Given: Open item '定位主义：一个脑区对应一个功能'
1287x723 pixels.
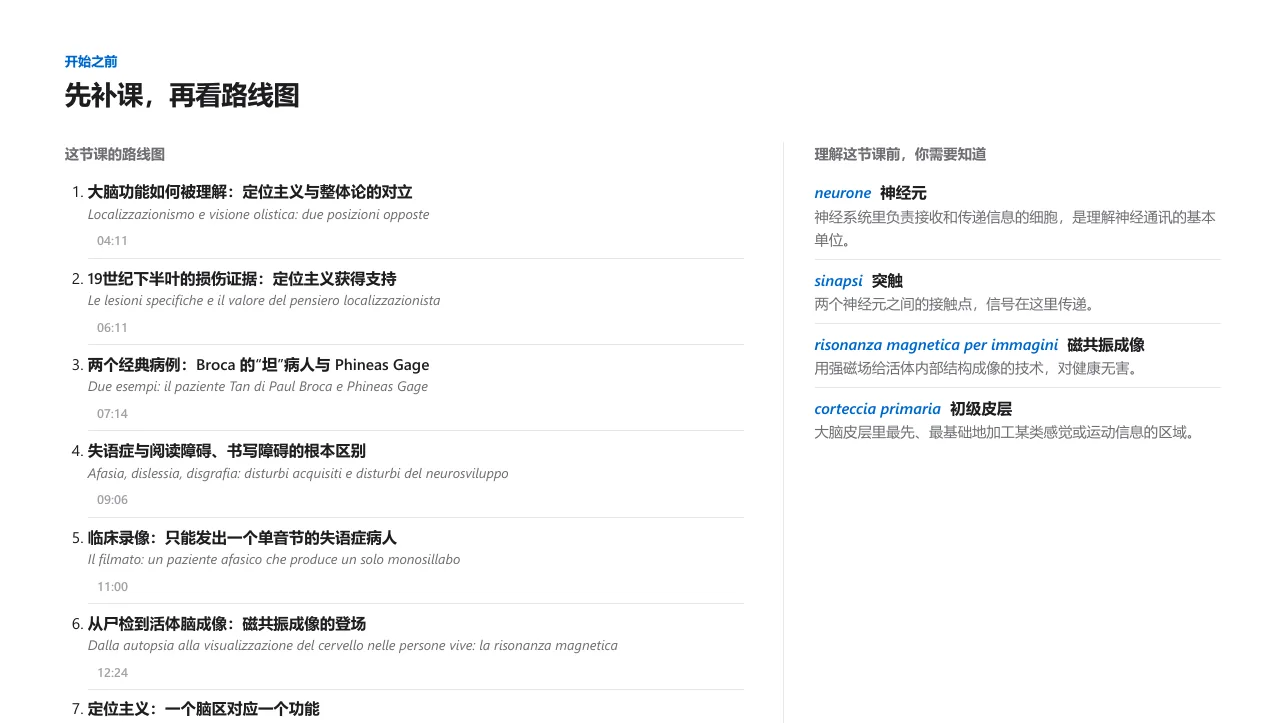Looking at the screenshot, I should 204,709.
